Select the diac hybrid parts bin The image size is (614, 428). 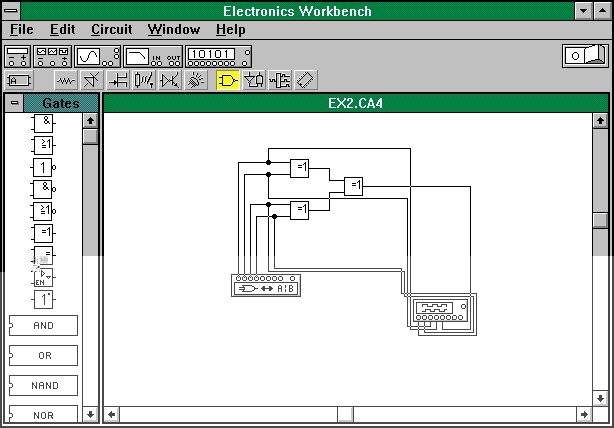tap(170, 80)
